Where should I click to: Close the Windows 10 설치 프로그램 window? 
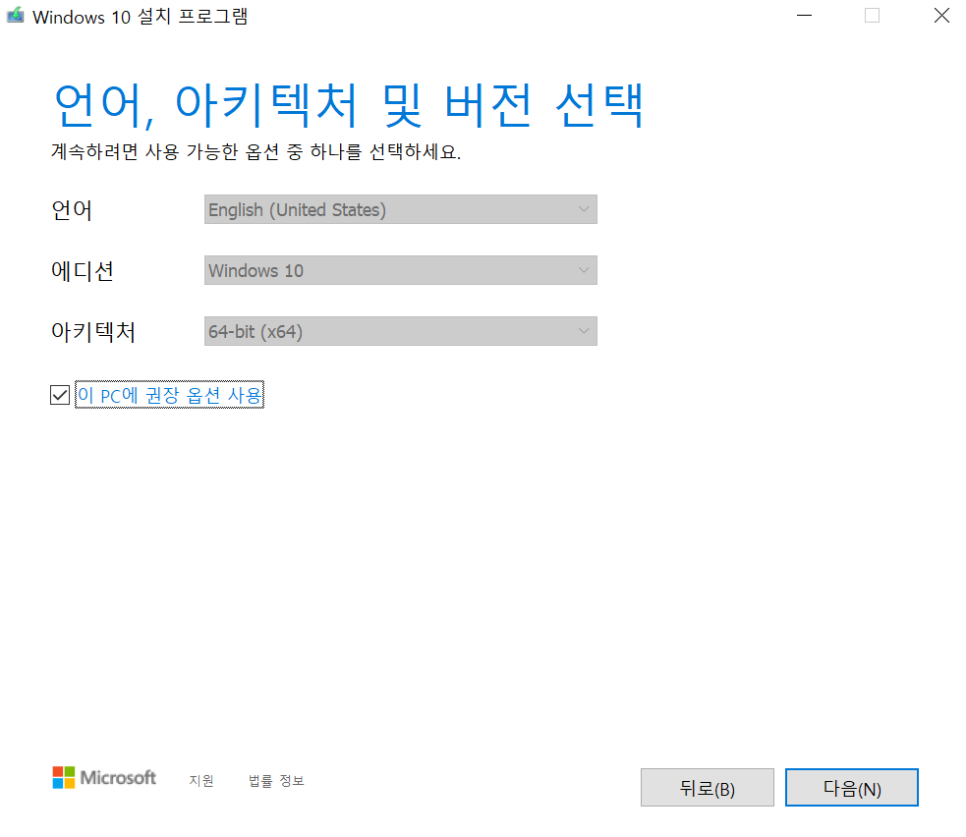941,15
